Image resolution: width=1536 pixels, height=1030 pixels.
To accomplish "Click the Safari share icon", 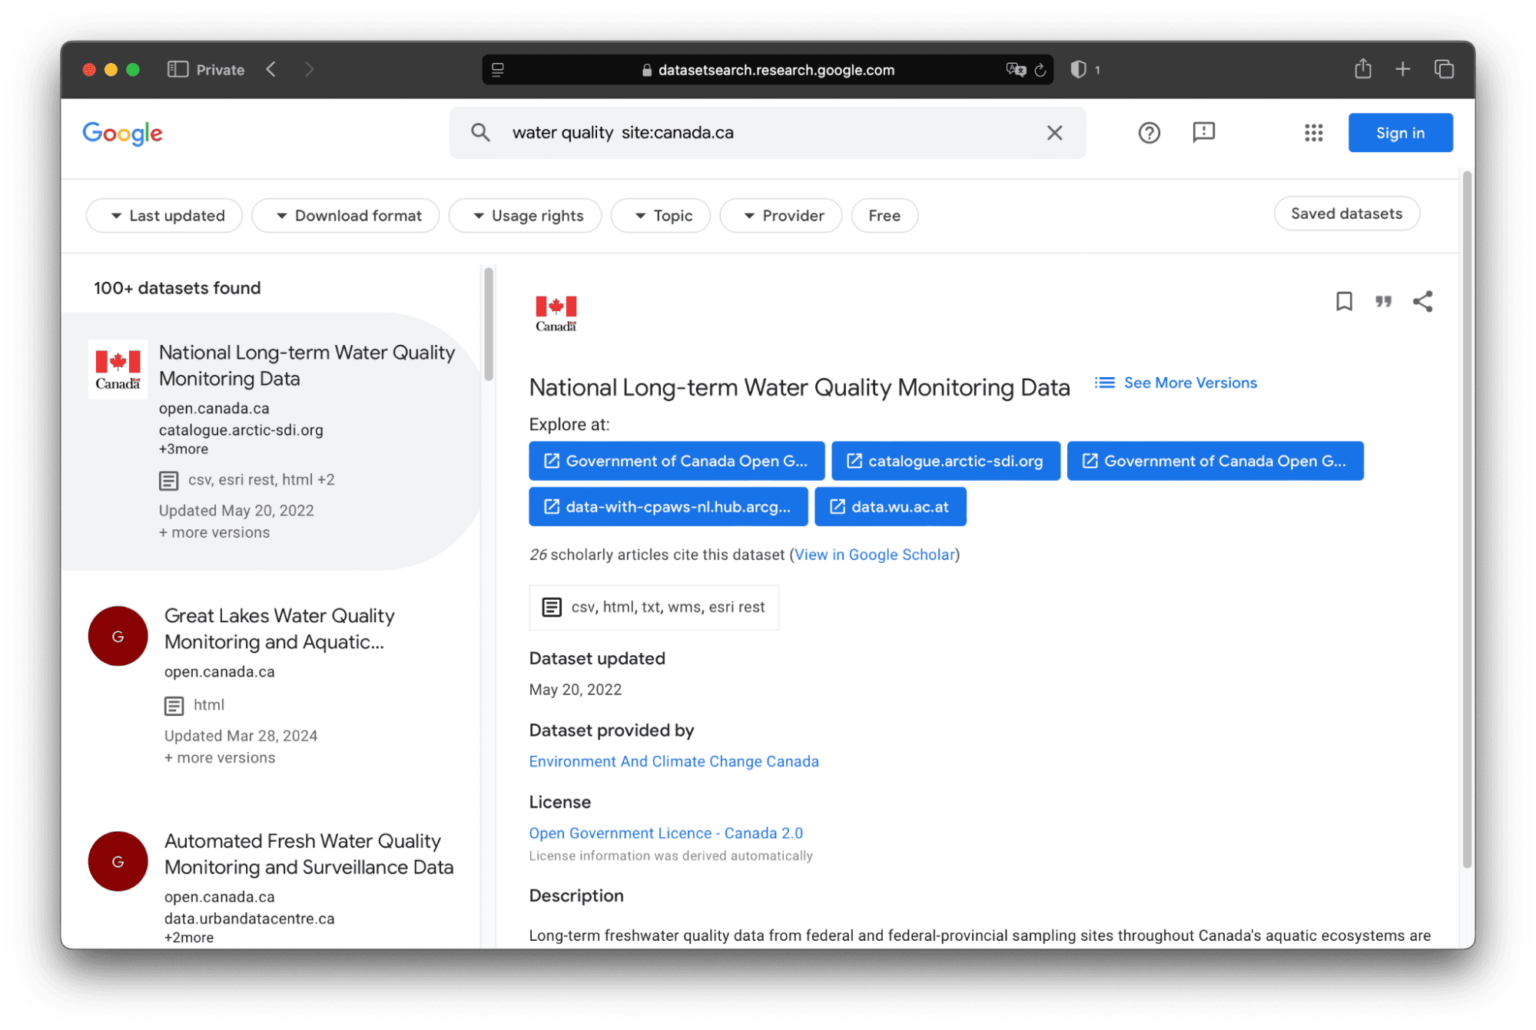I will point(1362,69).
